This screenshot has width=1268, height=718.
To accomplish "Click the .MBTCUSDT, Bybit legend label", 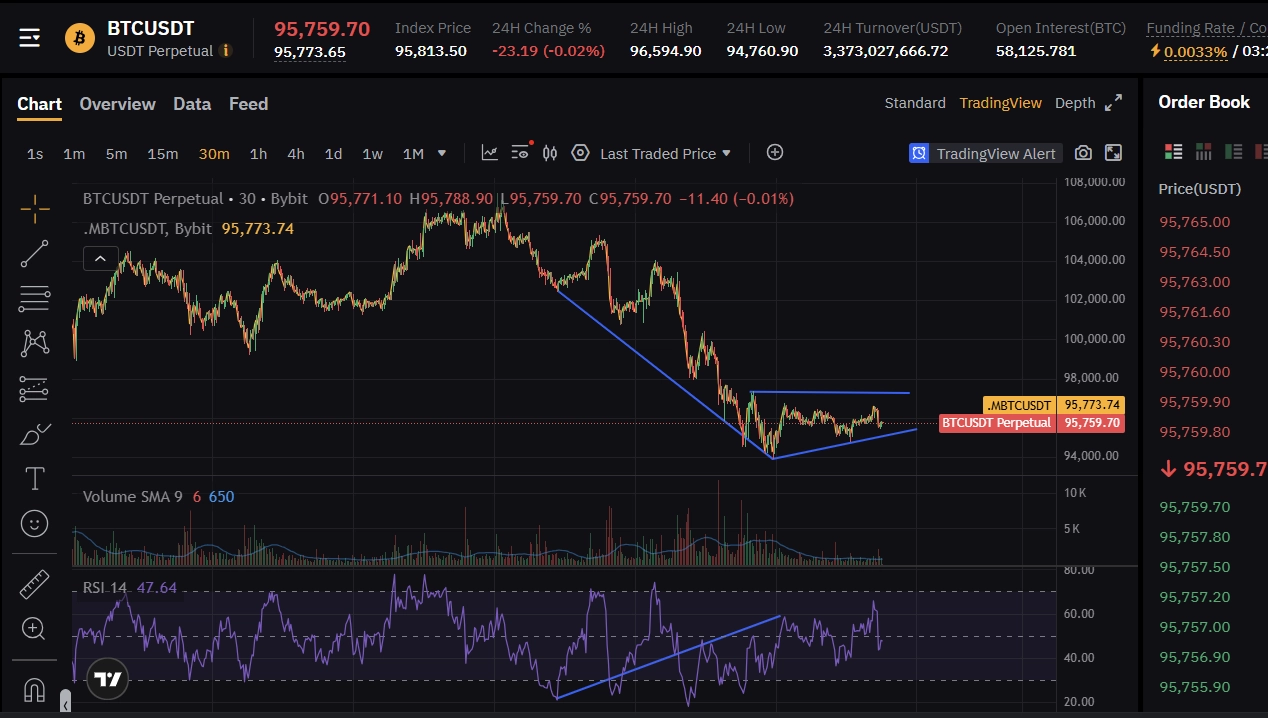I will pos(147,228).
